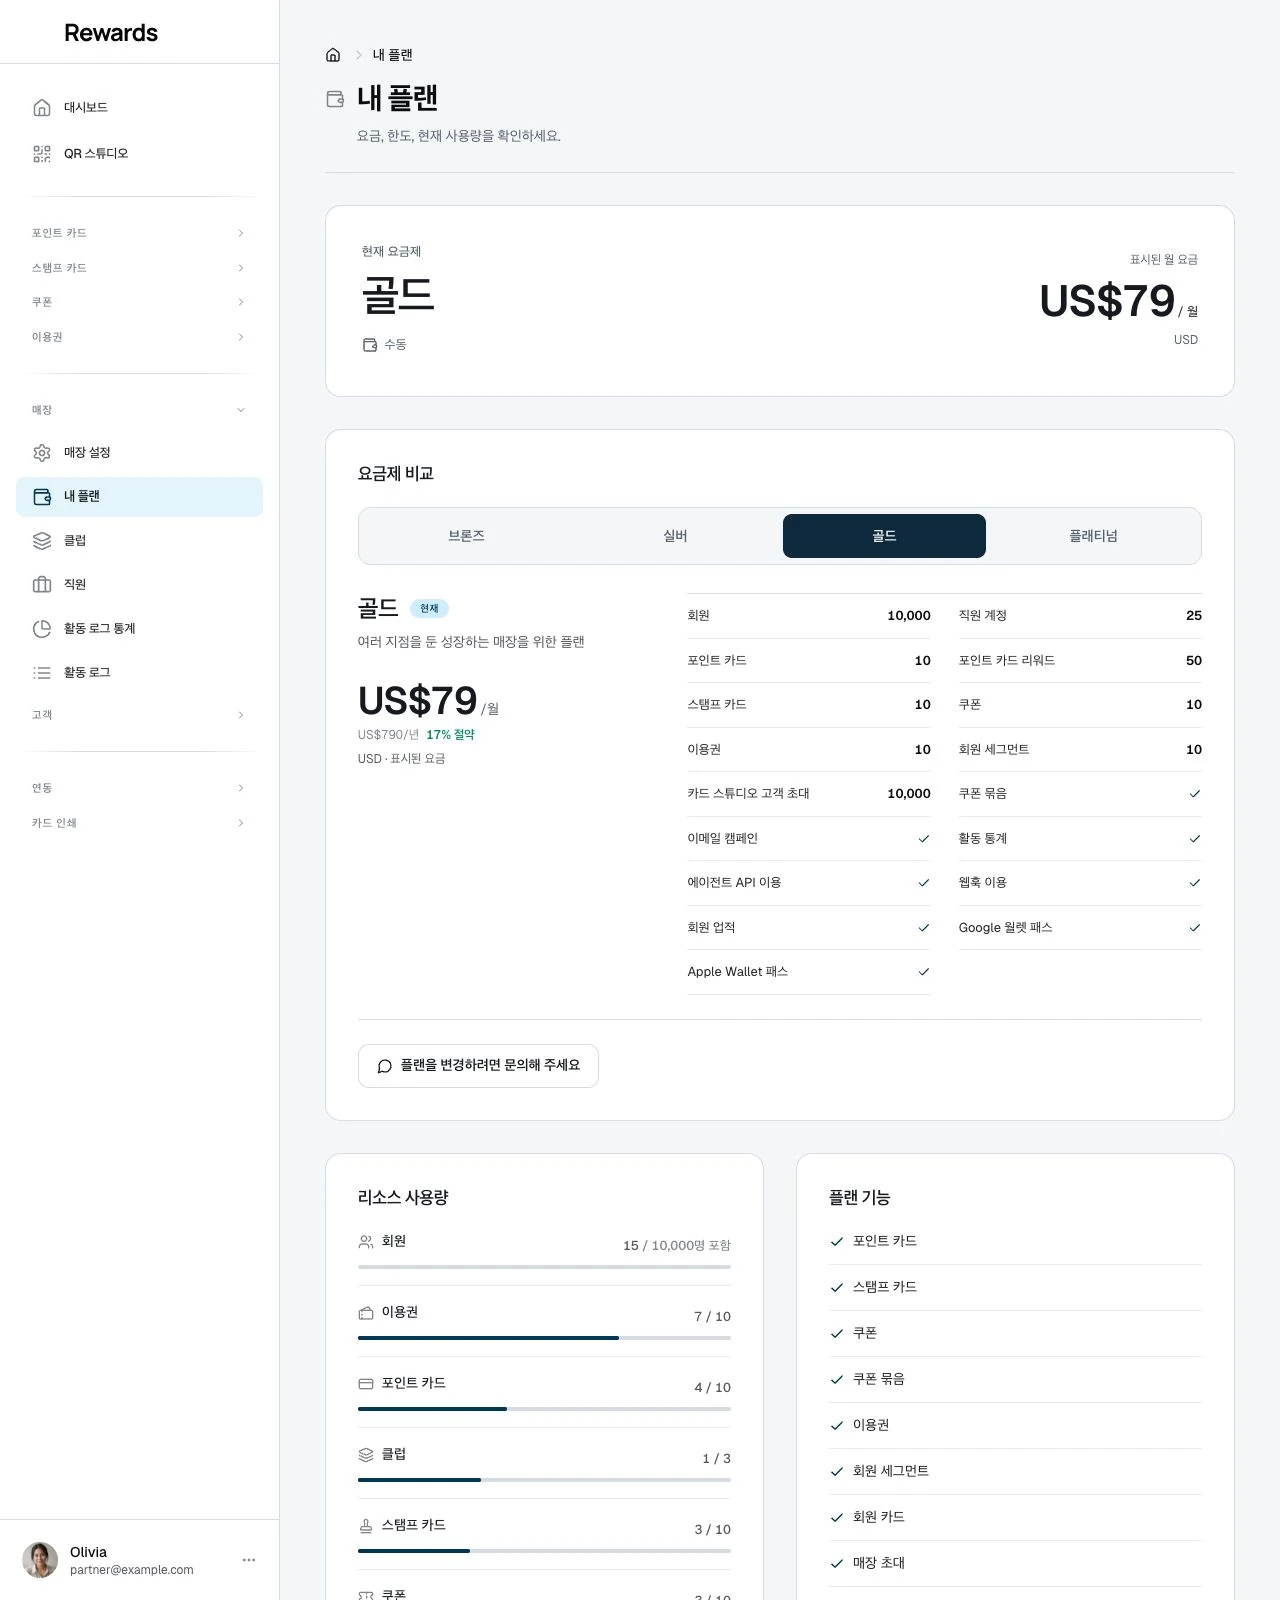Select the 브론즈 plan tab
1280x1600 pixels.
click(466, 536)
